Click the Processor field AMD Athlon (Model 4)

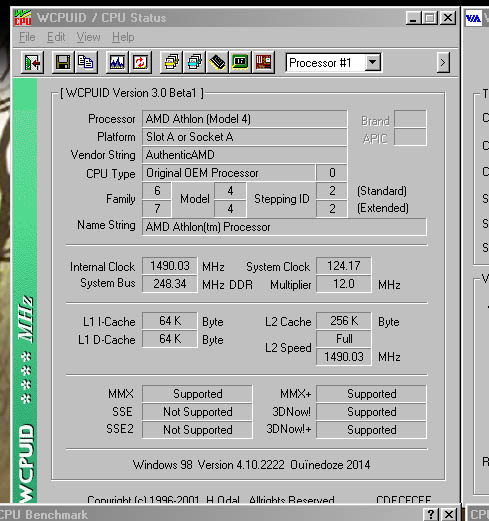pyautogui.click(x=245, y=119)
